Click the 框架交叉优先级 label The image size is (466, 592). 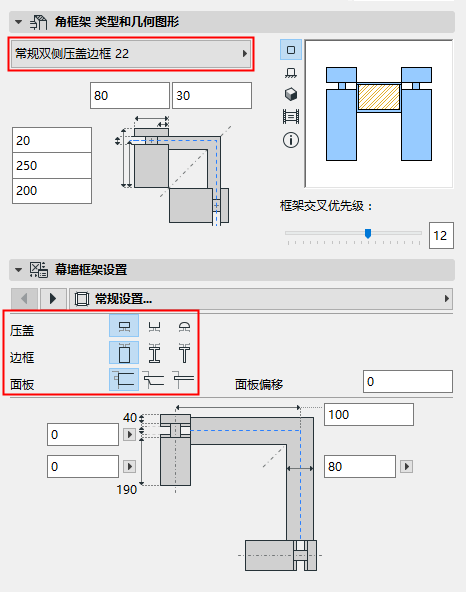(x=326, y=206)
